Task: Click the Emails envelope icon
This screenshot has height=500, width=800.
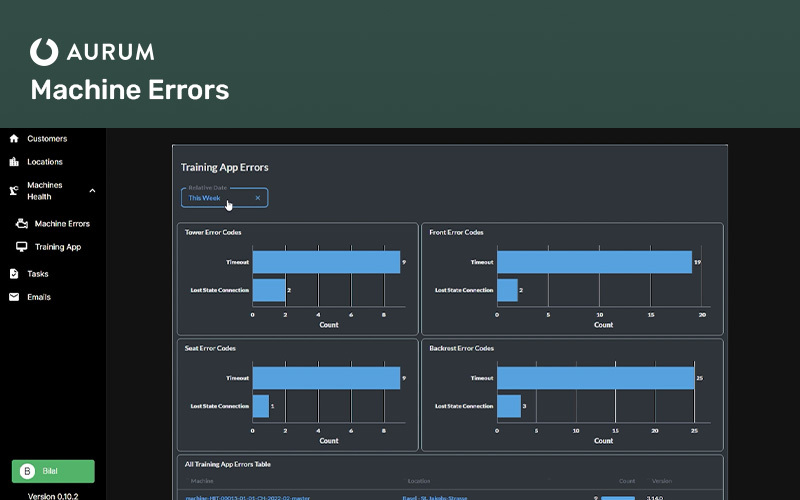Action: (x=14, y=297)
